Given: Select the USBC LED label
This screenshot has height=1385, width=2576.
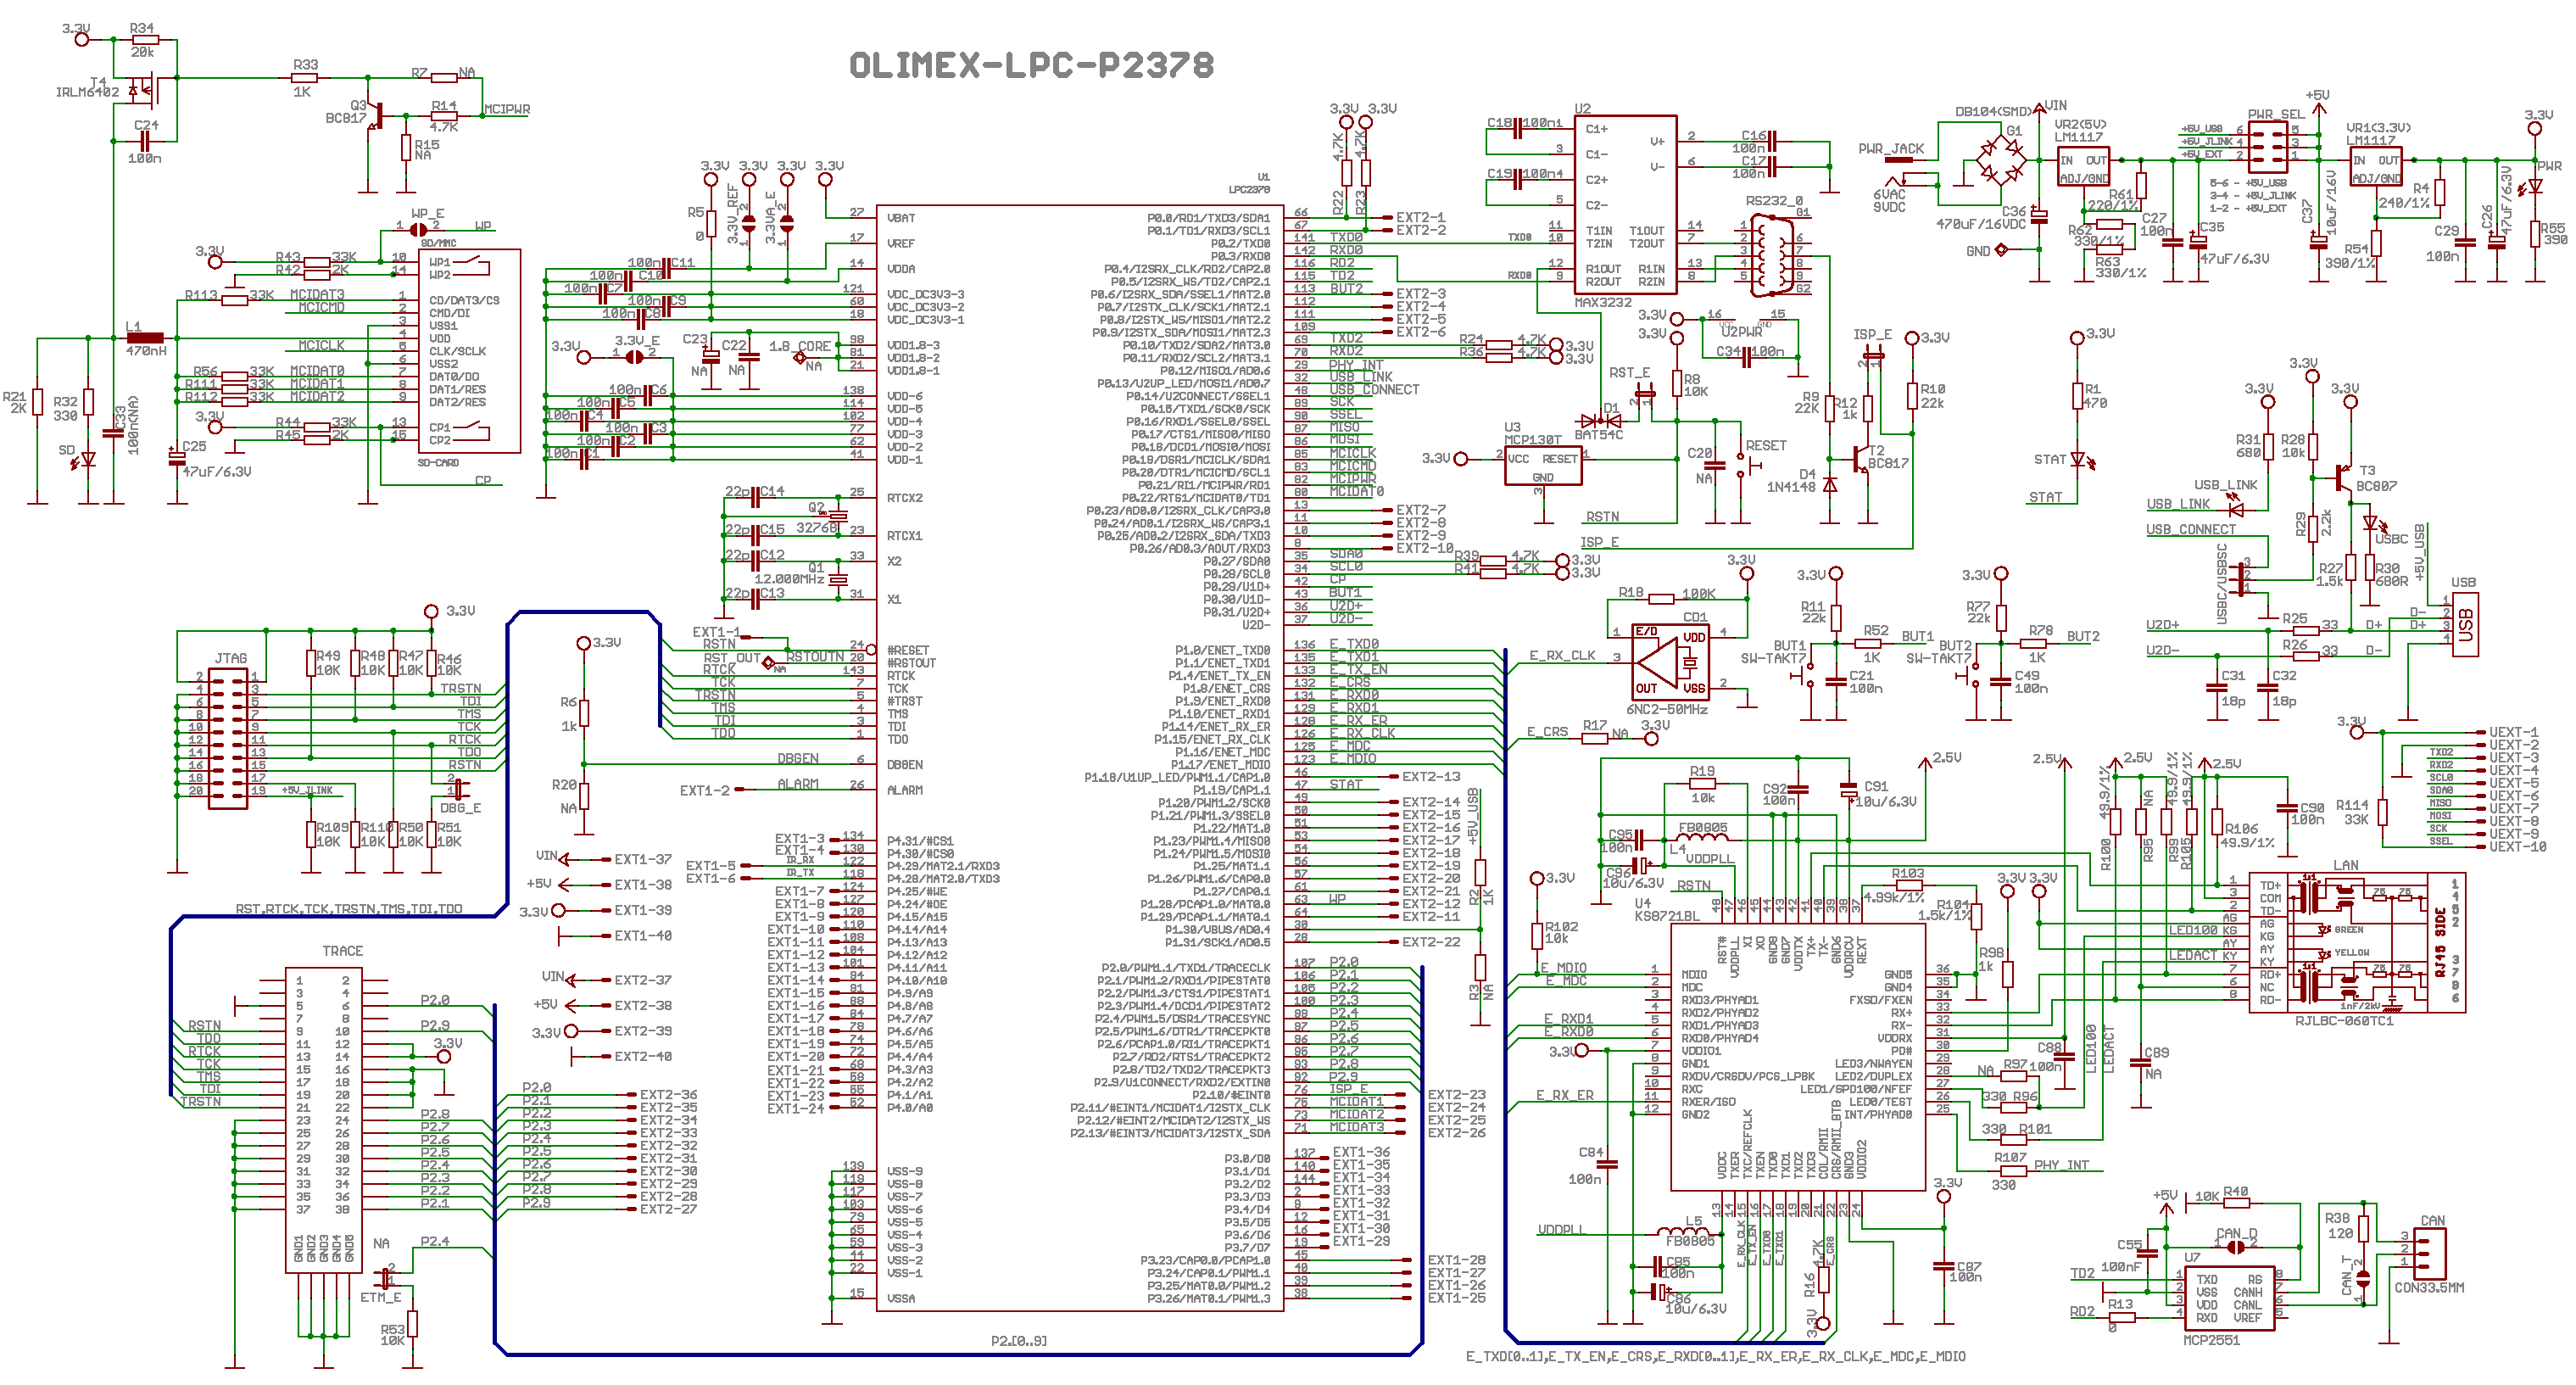Looking at the screenshot, I should pos(2391,539).
